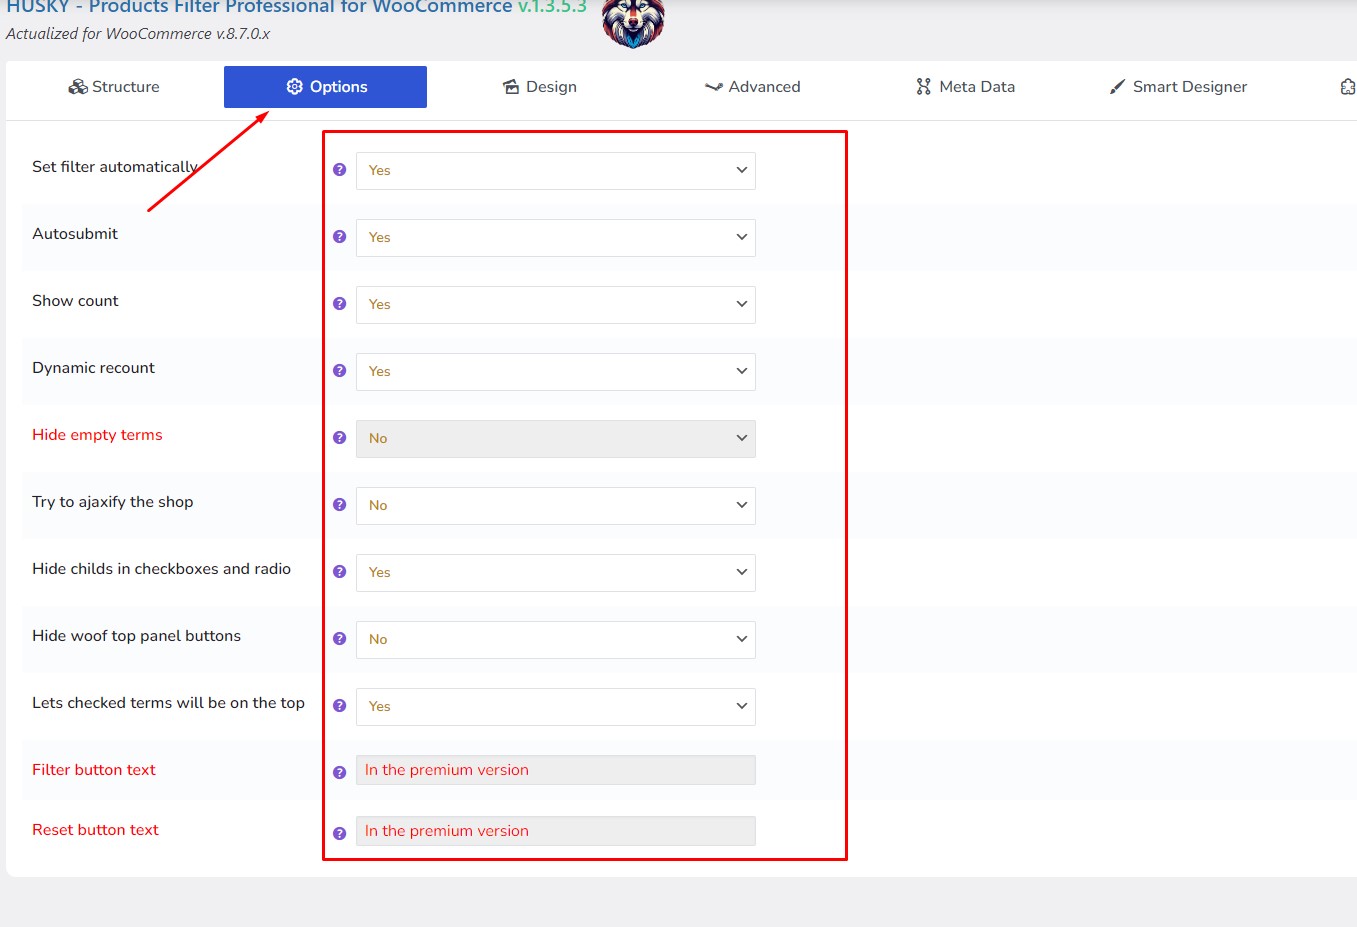Click Lets checked terms will be on top label
The width and height of the screenshot is (1357, 927).
168,703
